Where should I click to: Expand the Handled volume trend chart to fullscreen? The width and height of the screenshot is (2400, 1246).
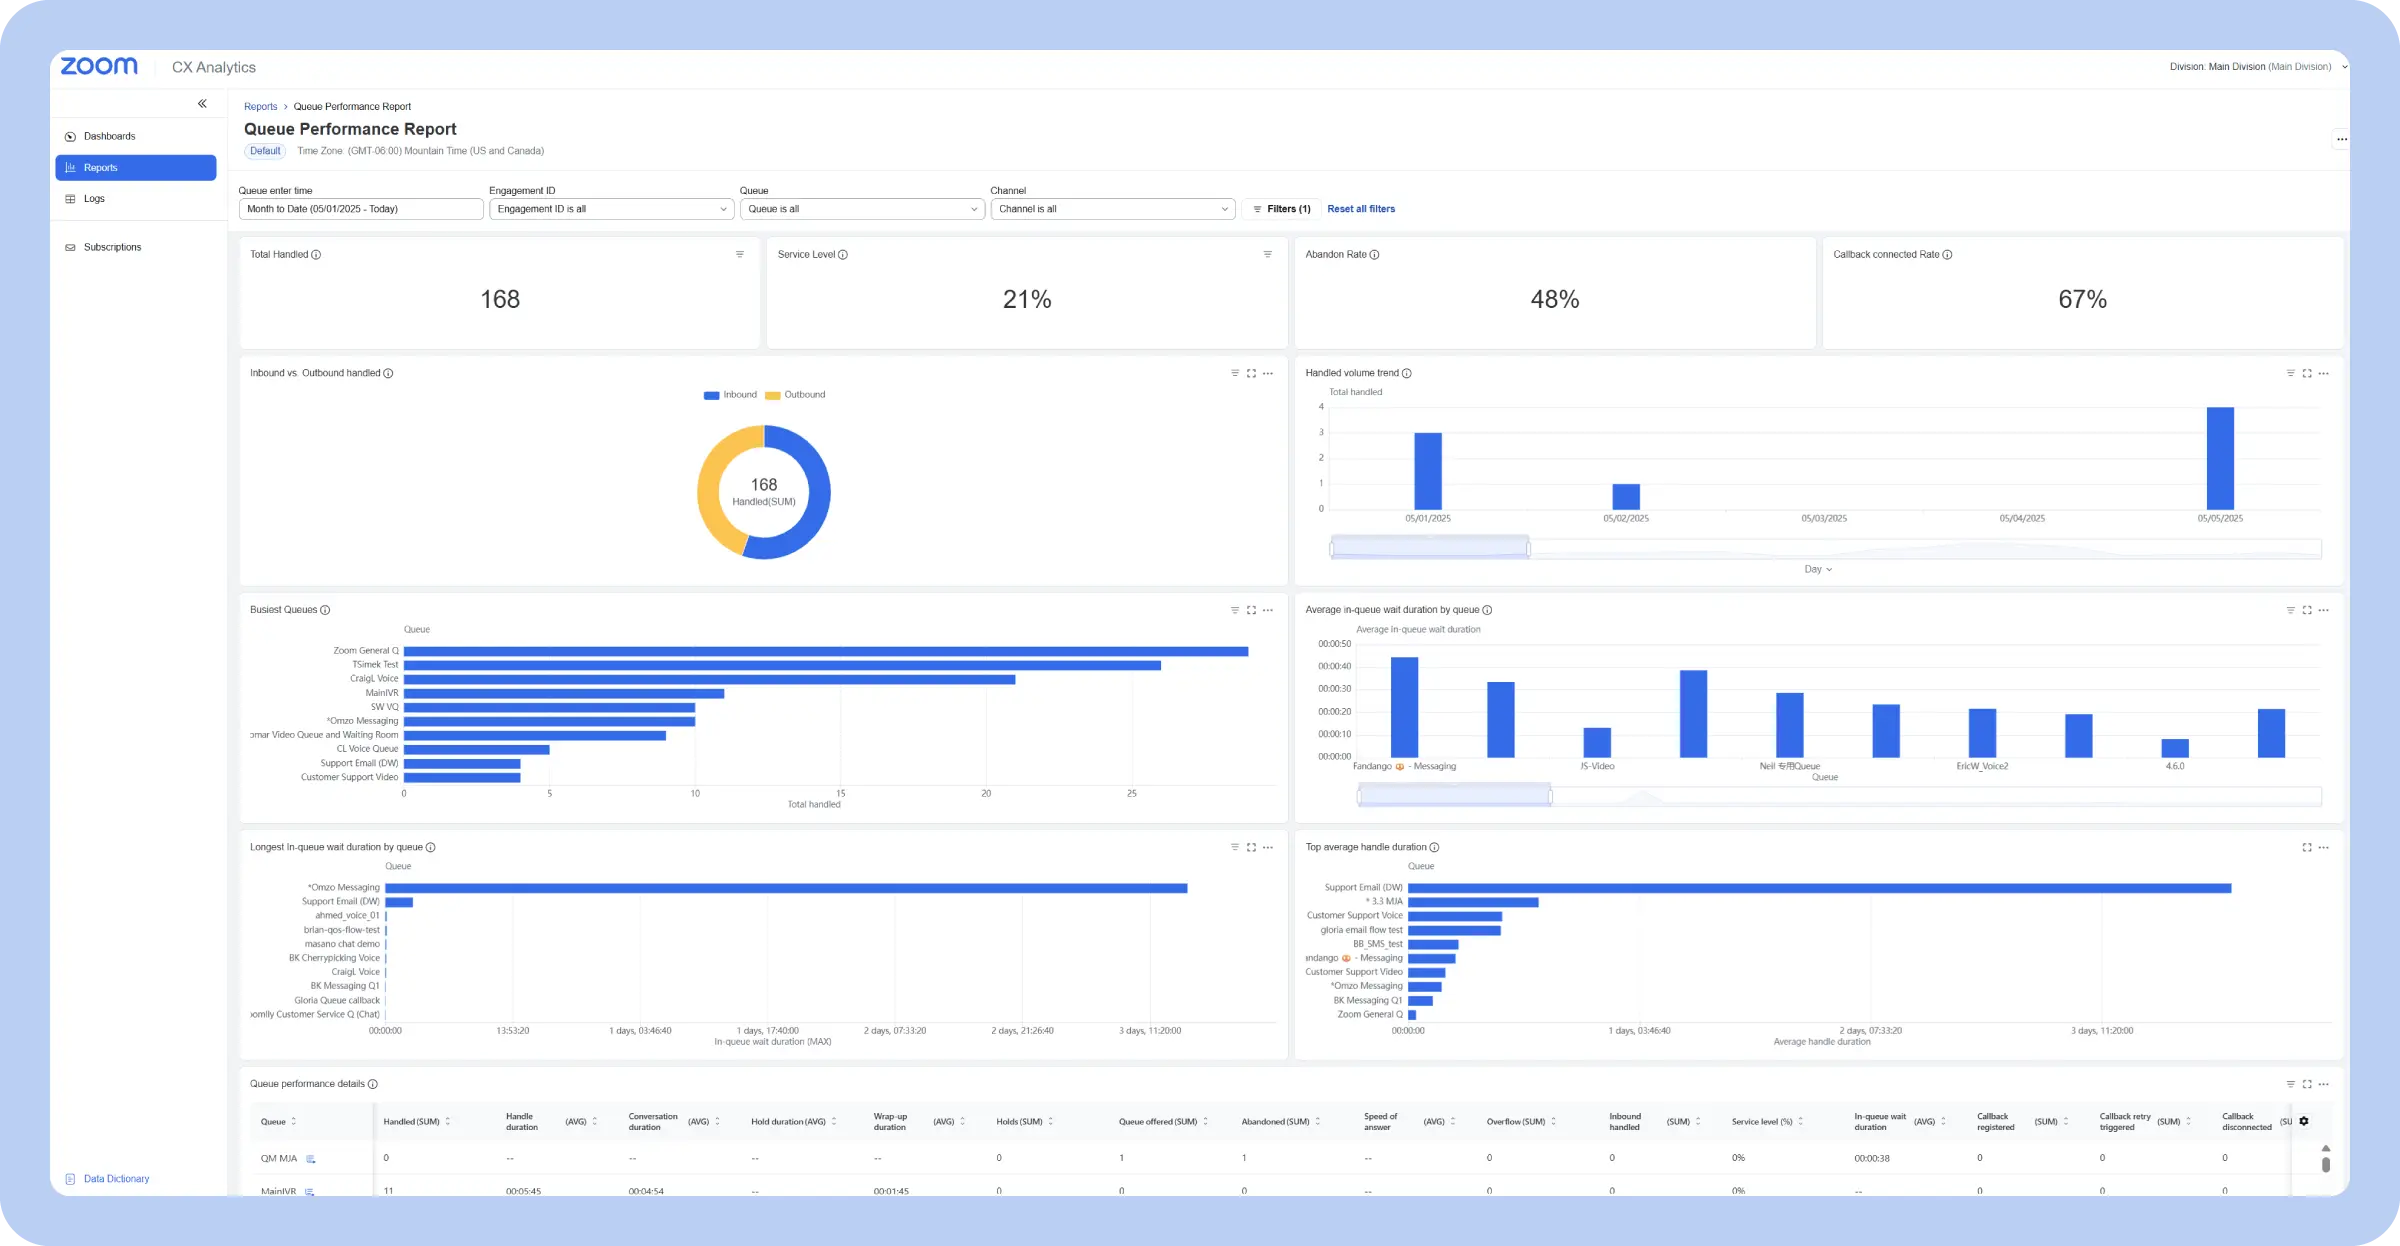(x=2307, y=373)
